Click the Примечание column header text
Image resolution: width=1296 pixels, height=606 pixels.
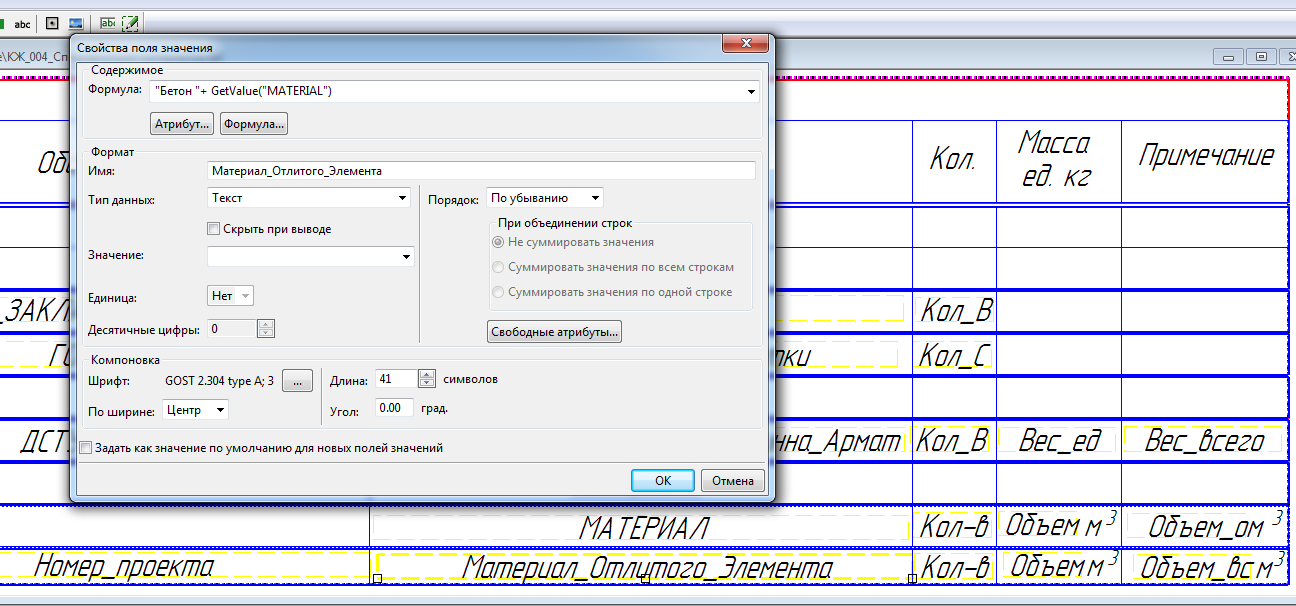tap(1206, 156)
